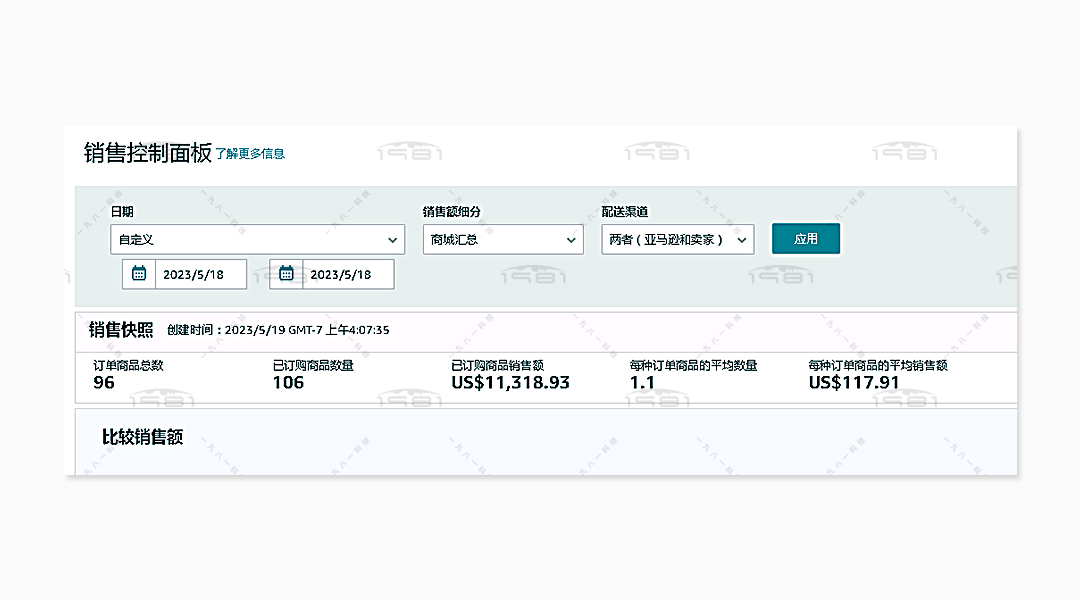This screenshot has height=600, width=1080.
Task: Open the 销售额细分 dropdown showing 商城汇总
Action: click(502, 240)
